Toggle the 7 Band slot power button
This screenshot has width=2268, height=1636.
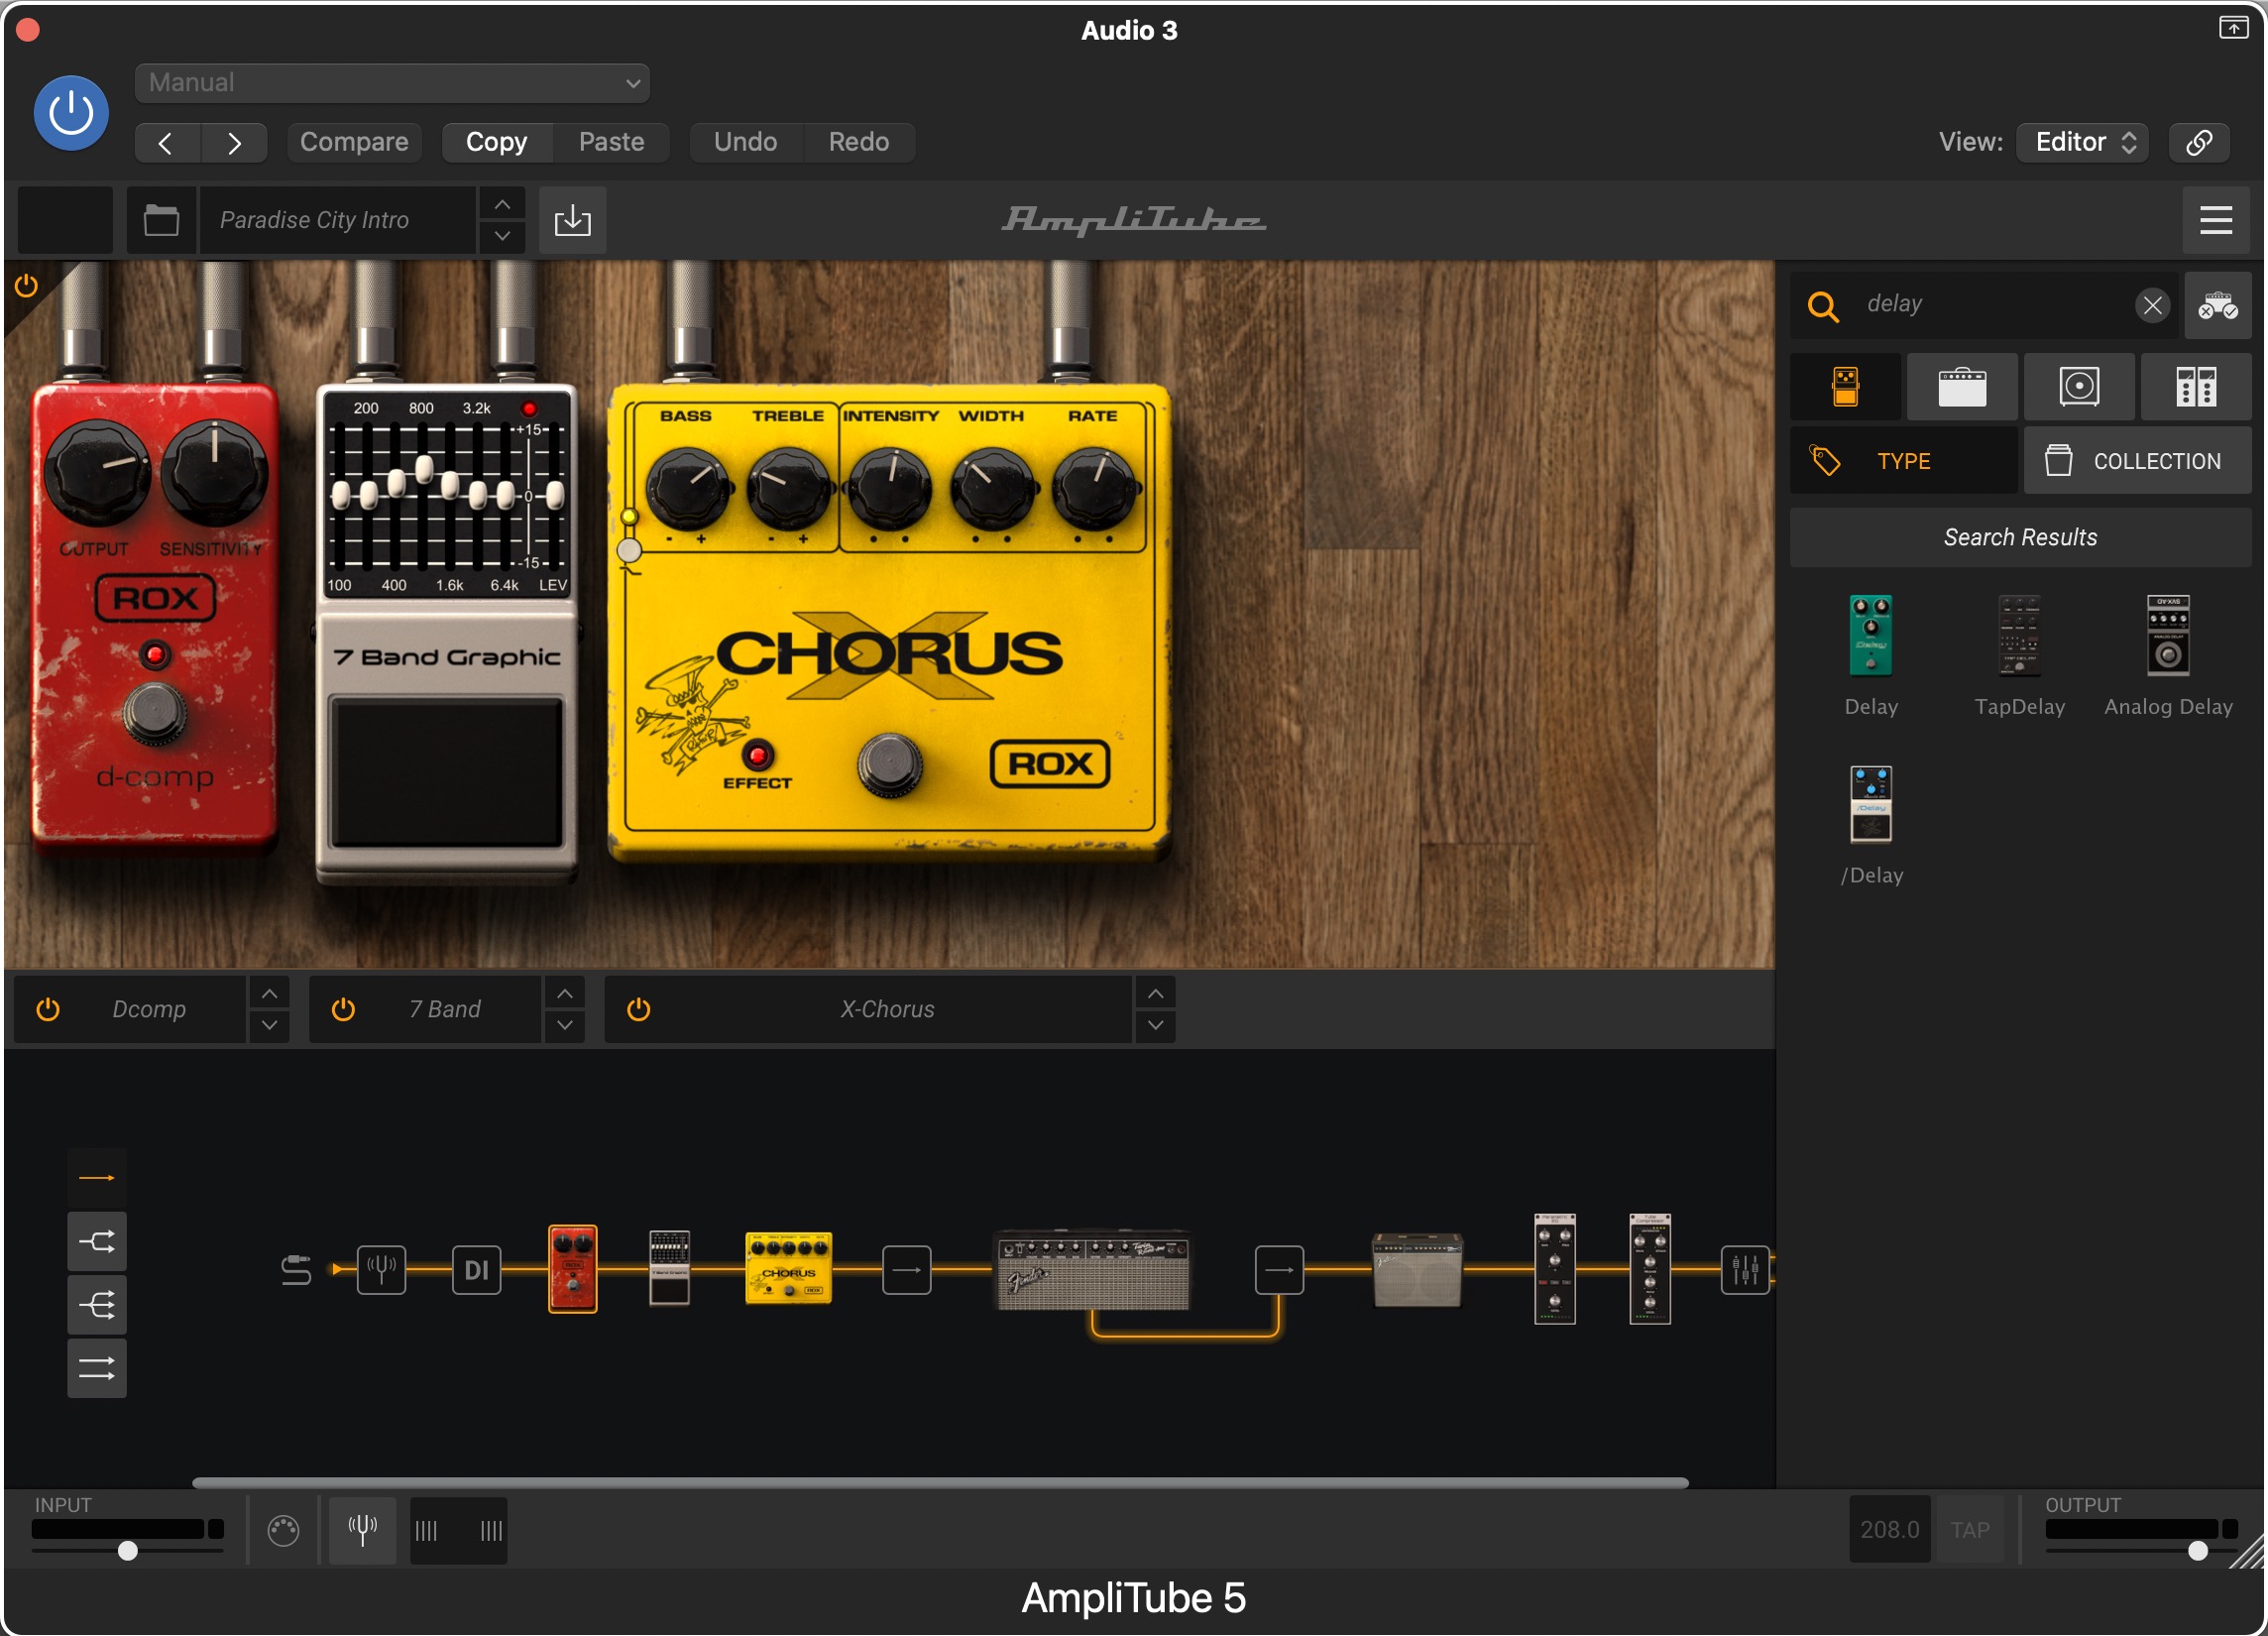[343, 1010]
